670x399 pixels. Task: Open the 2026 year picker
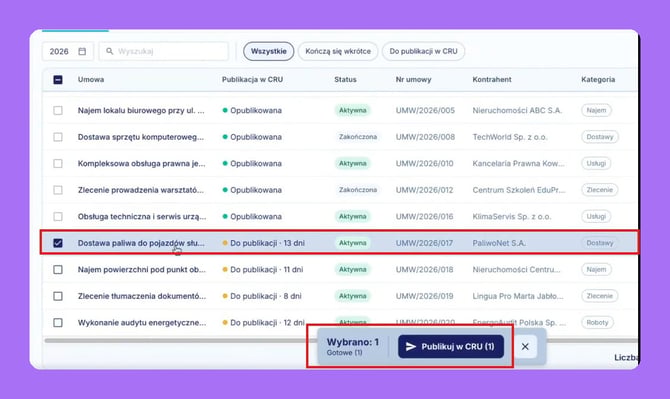pos(68,51)
